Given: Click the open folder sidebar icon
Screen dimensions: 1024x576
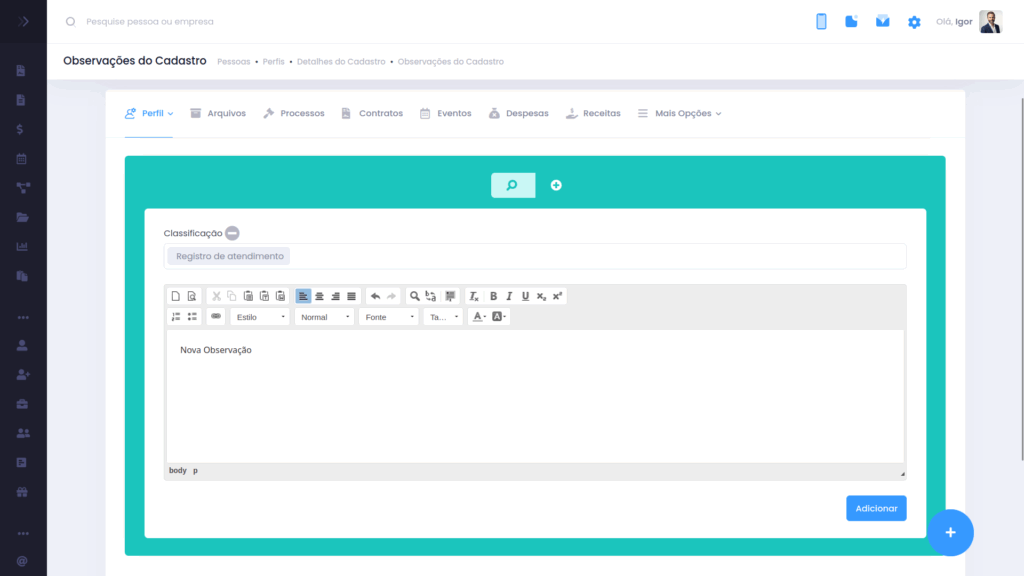Looking at the screenshot, I should point(22,217).
